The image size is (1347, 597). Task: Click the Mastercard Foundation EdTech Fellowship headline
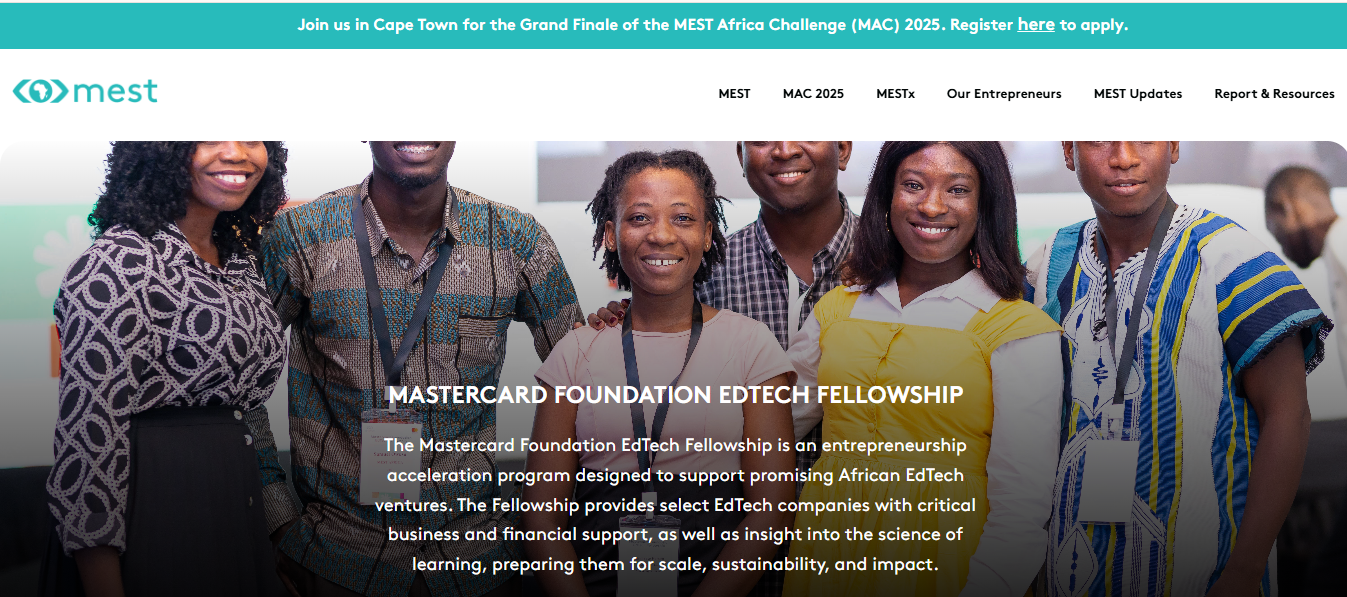tap(676, 396)
